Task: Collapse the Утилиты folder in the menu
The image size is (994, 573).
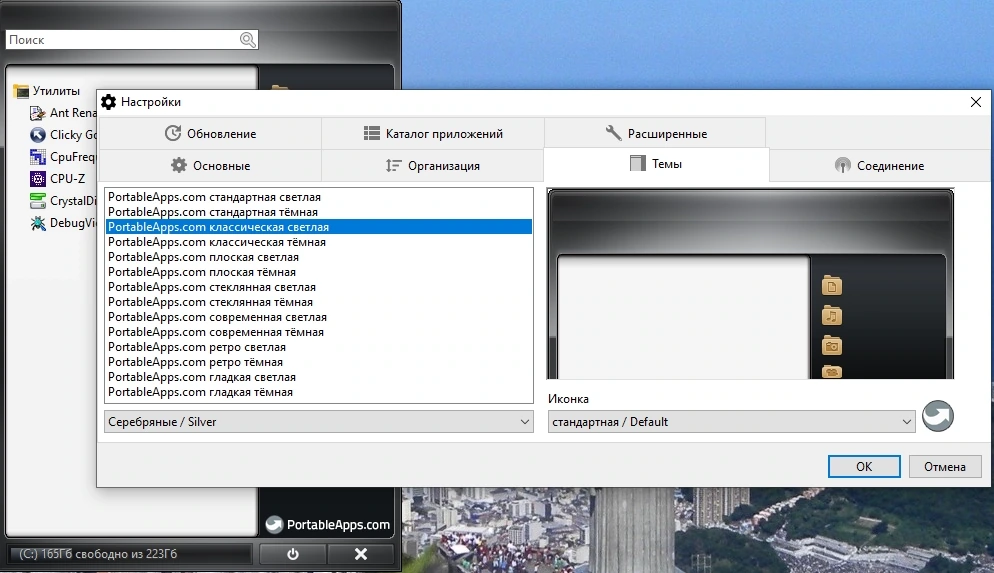Action: coord(46,91)
